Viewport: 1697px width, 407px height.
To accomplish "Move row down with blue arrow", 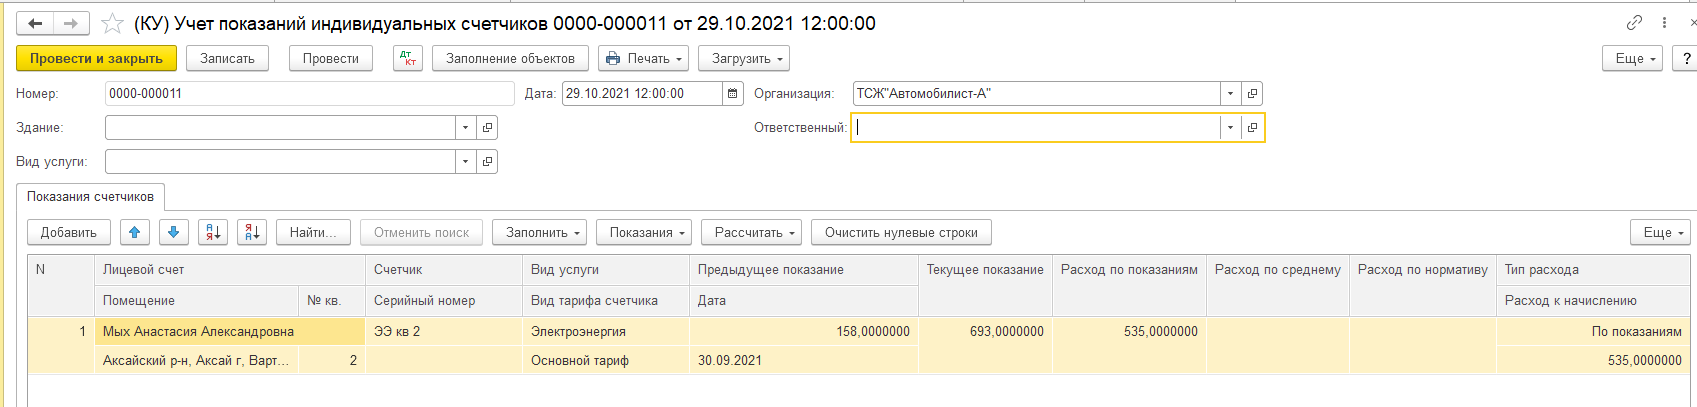I will [174, 233].
